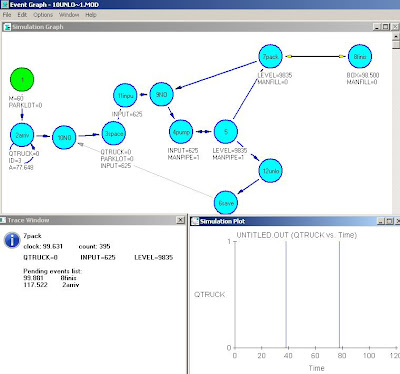400x374 pixels.
Task: Select the 8finis event node
Action: click(360, 57)
